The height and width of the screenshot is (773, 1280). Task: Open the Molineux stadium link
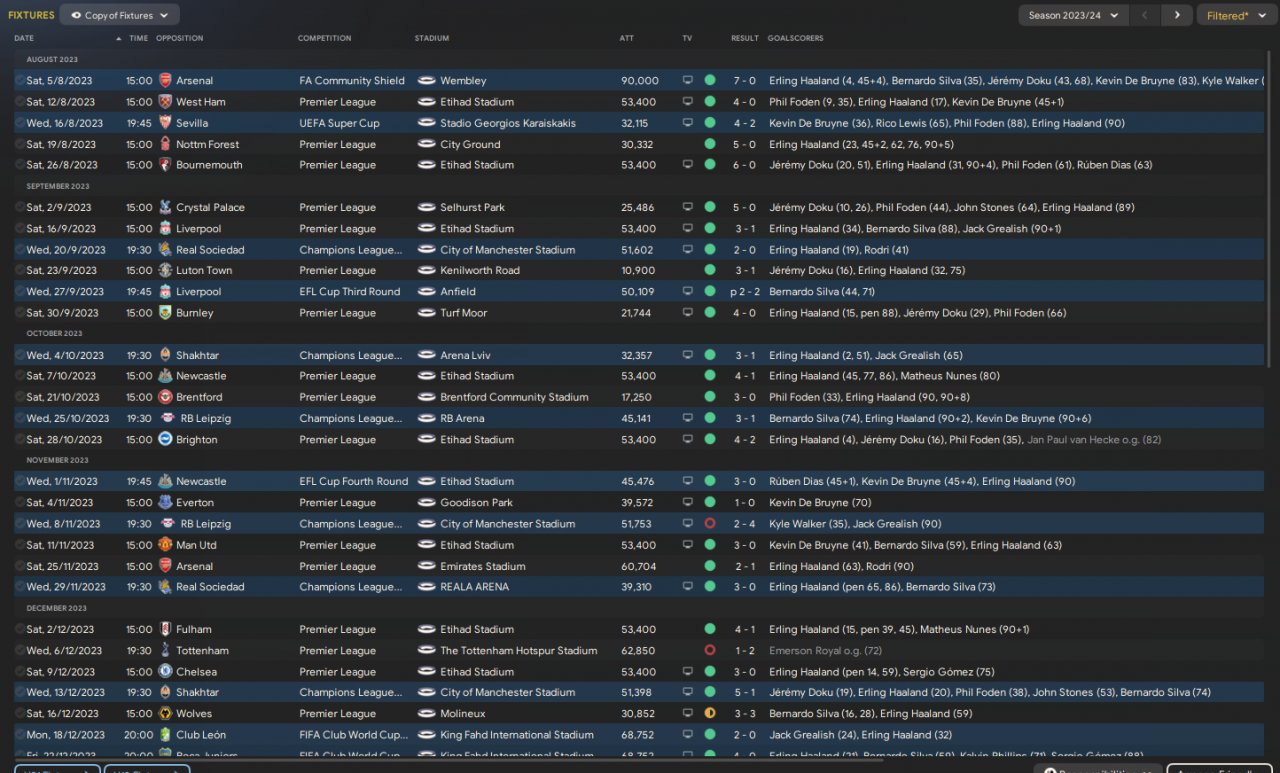[463, 714]
